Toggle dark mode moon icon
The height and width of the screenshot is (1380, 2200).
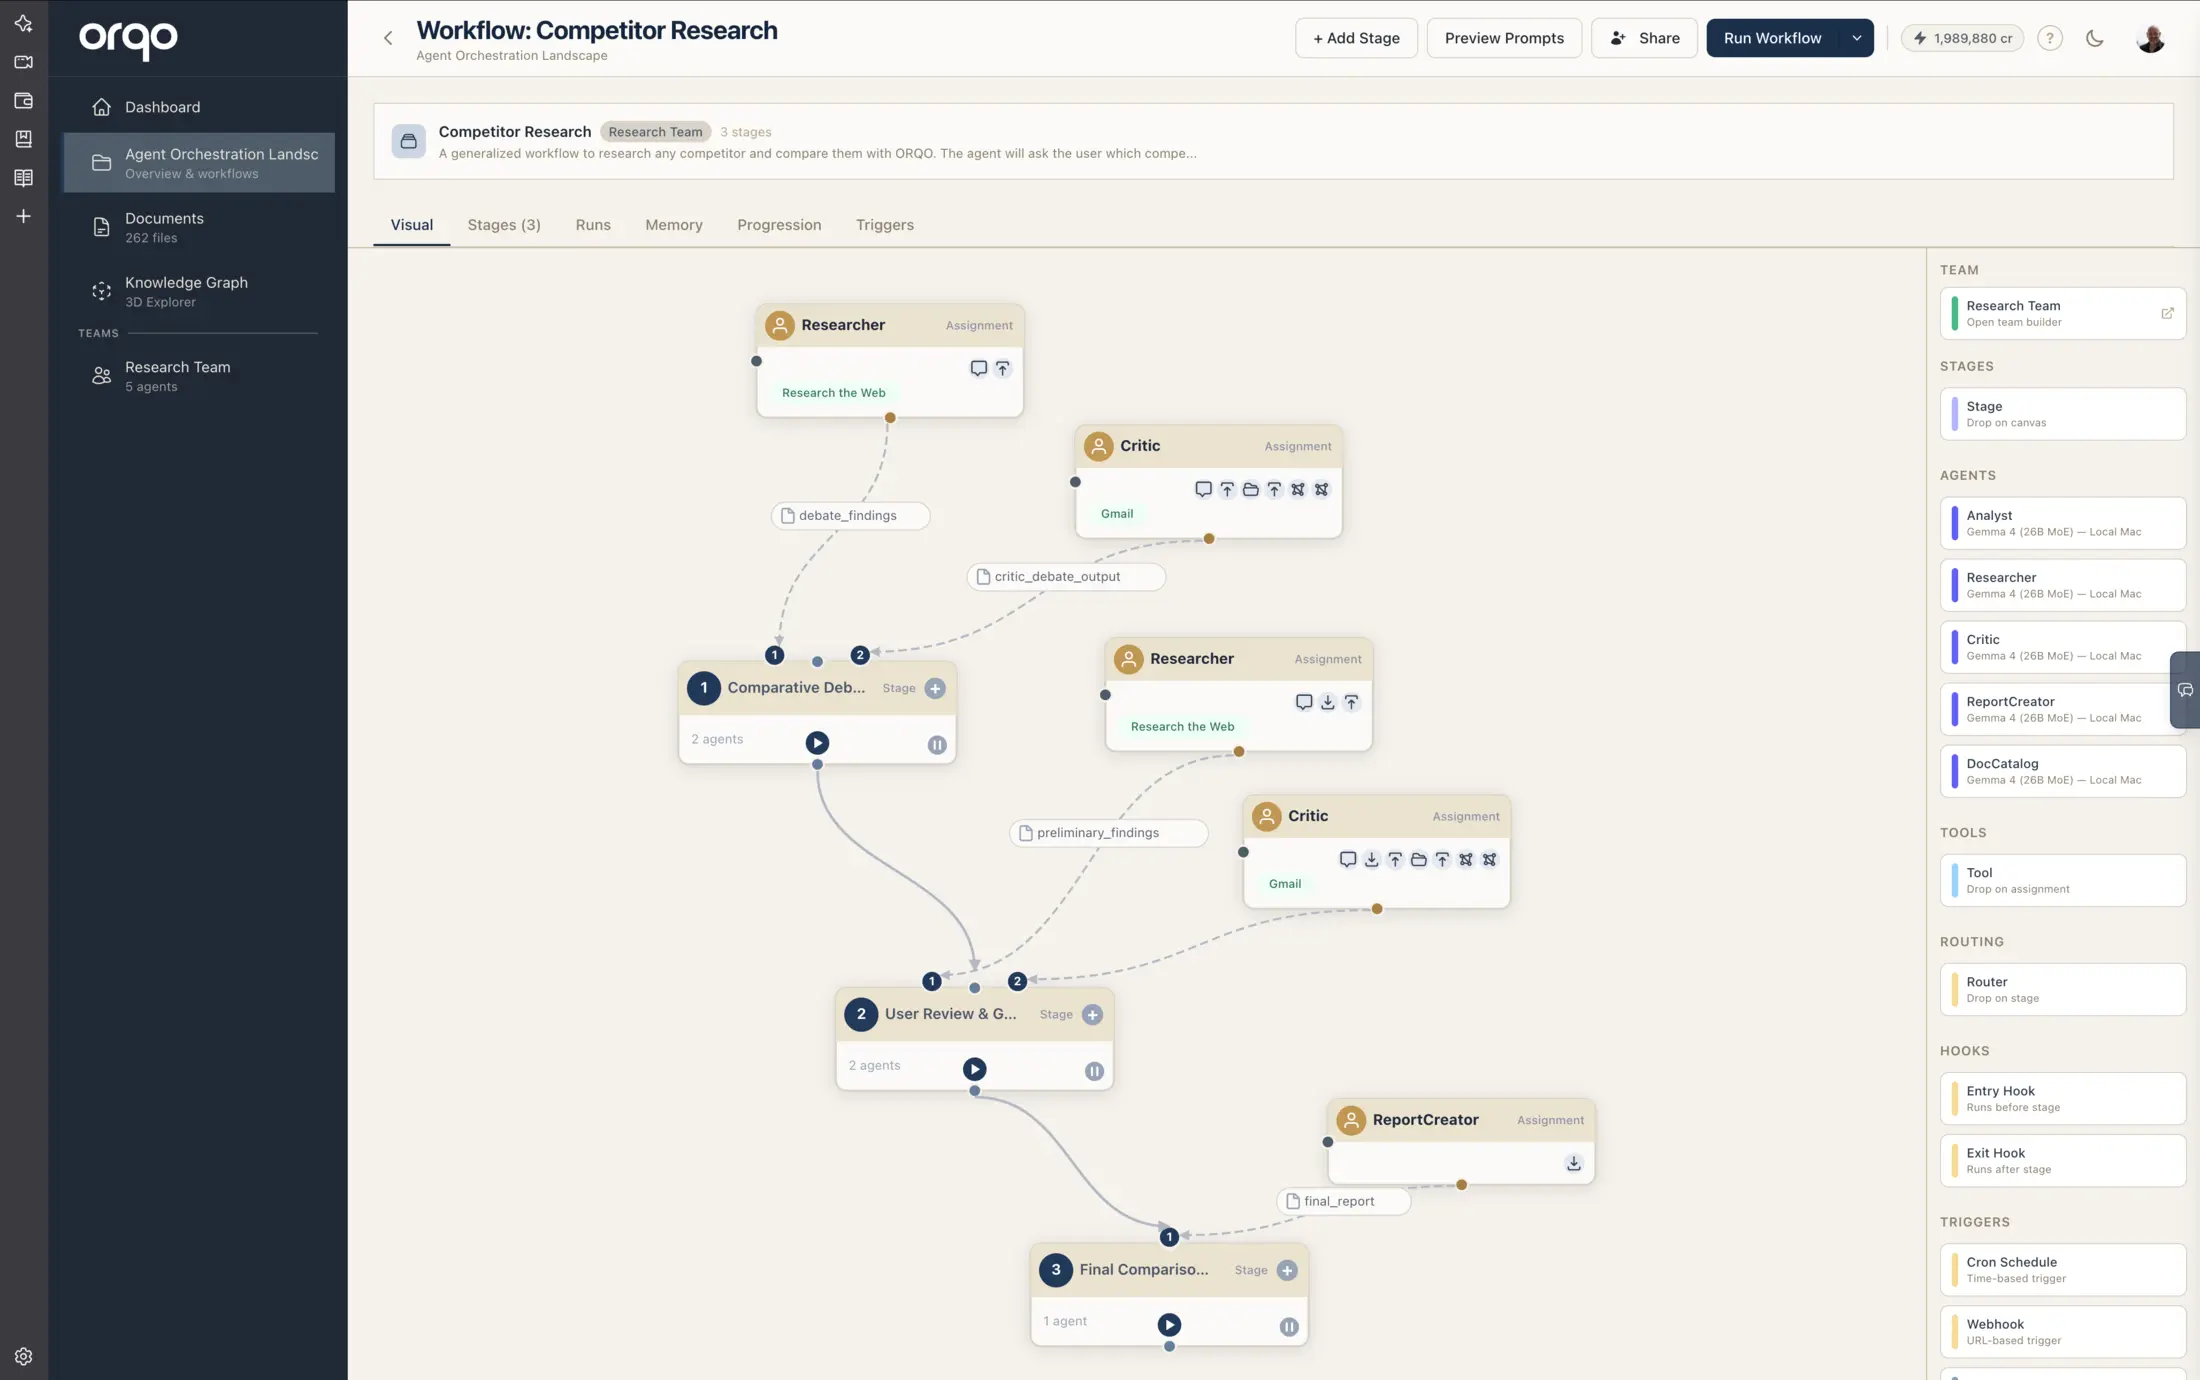[2095, 38]
